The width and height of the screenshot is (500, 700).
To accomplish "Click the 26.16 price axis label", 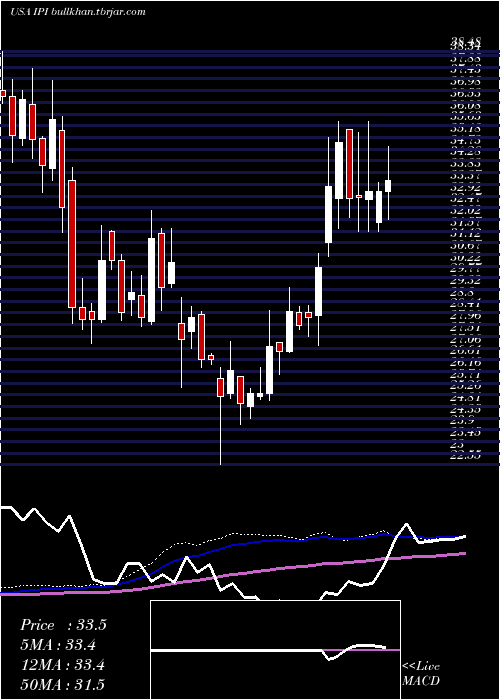I will 466,363.
